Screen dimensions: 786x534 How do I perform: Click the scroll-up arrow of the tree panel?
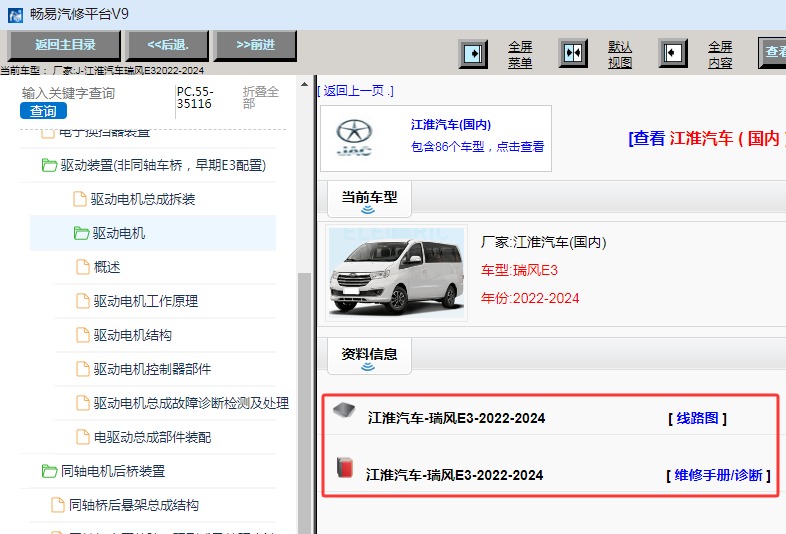coord(304,84)
